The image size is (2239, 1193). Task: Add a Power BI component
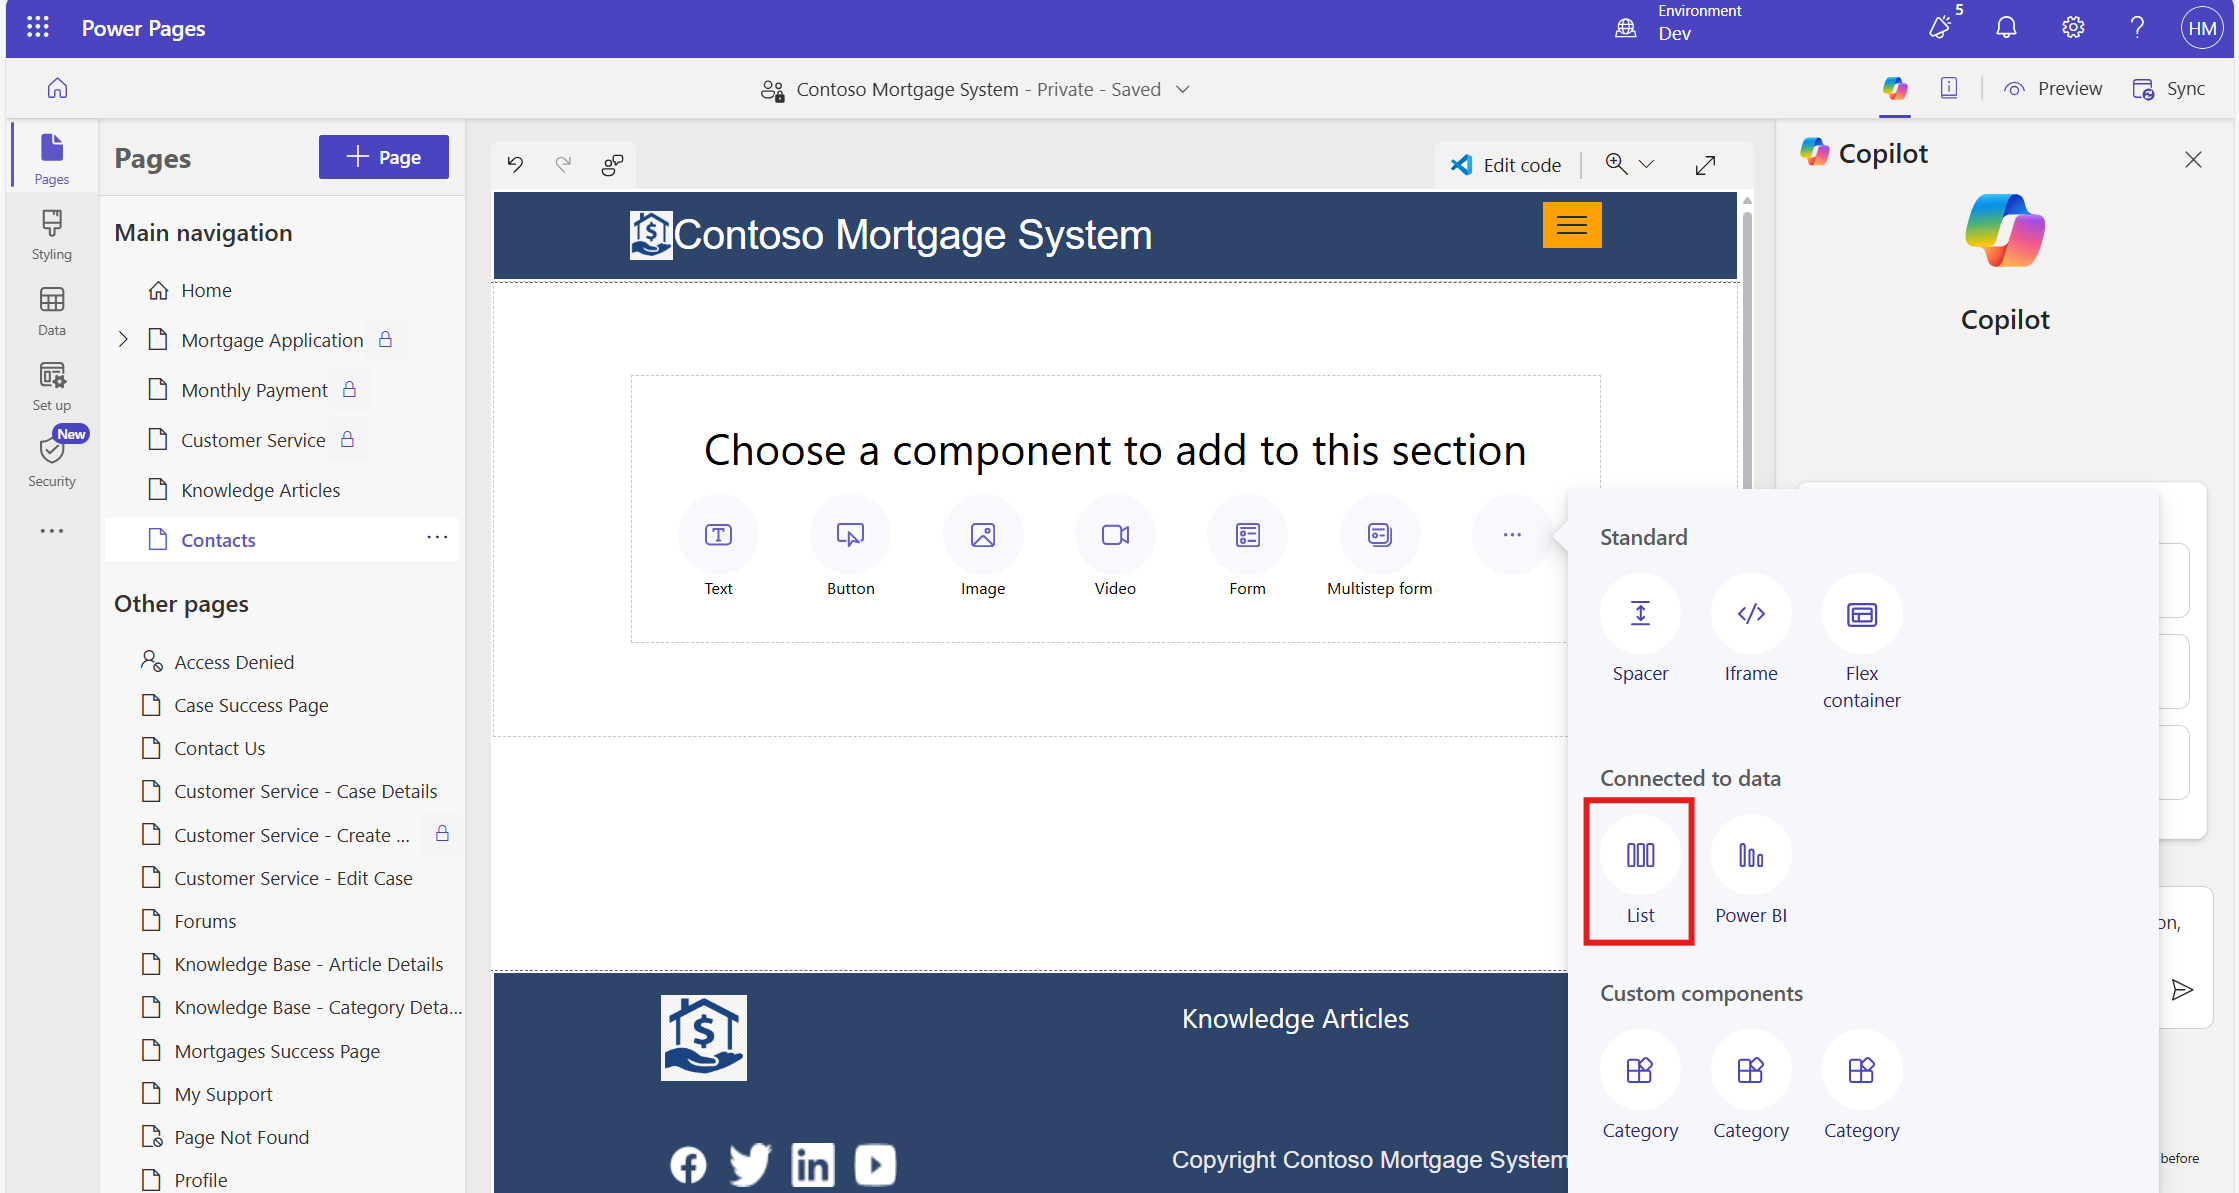click(x=1750, y=855)
